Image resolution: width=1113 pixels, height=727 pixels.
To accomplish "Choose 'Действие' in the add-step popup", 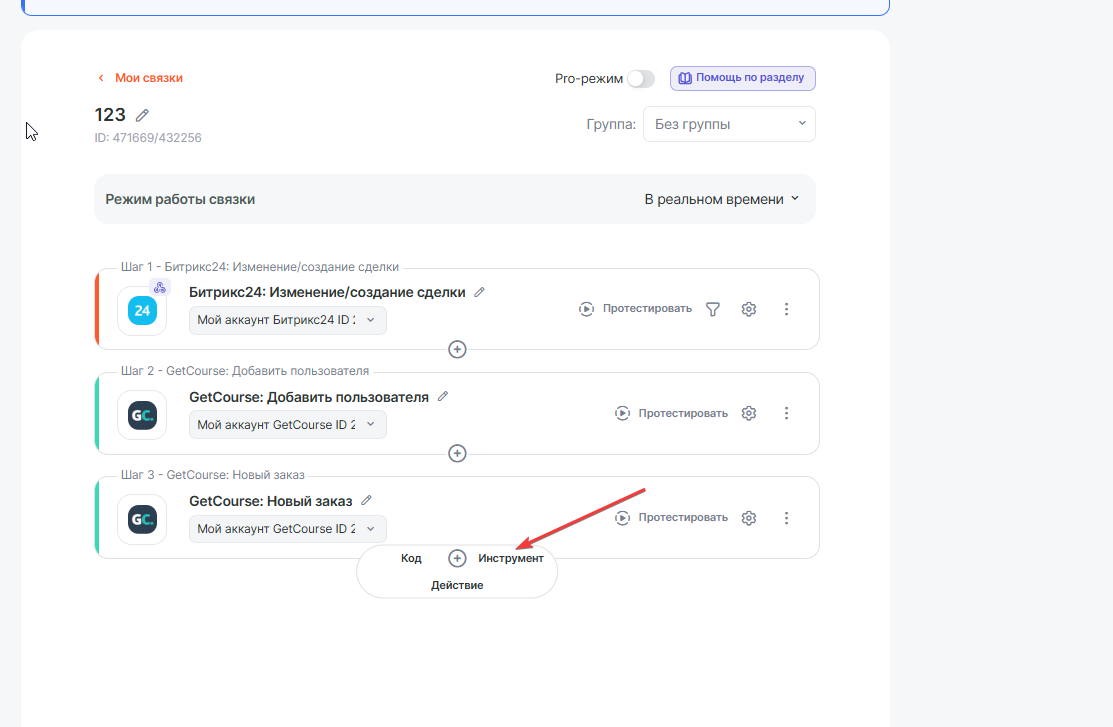I will [457, 585].
